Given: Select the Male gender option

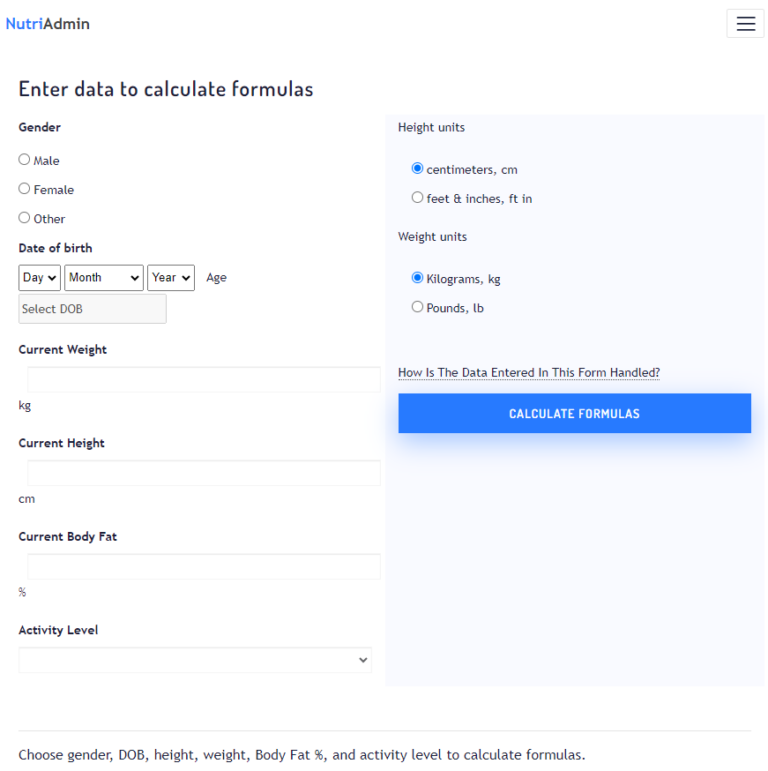Looking at the screenshot, I should (25, 160).
